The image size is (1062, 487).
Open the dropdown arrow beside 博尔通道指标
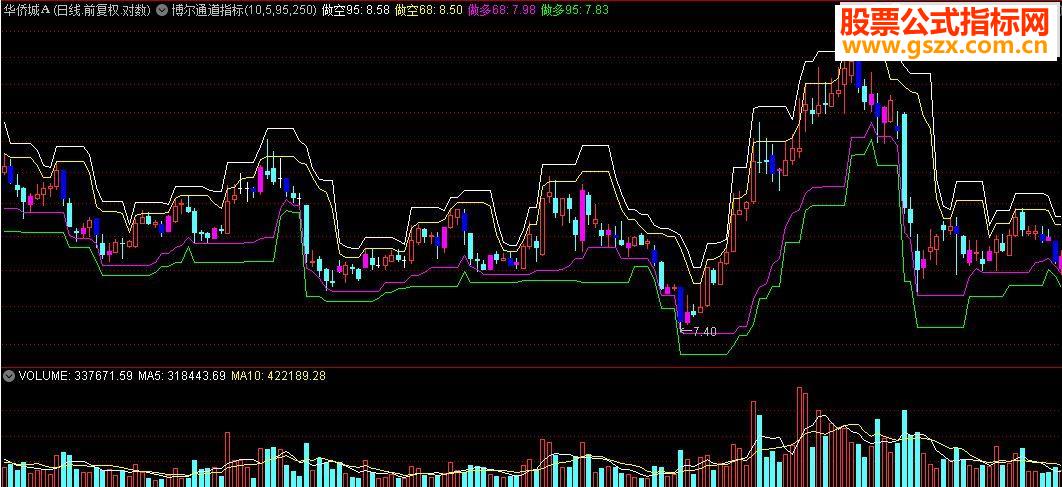click(162, 10)
